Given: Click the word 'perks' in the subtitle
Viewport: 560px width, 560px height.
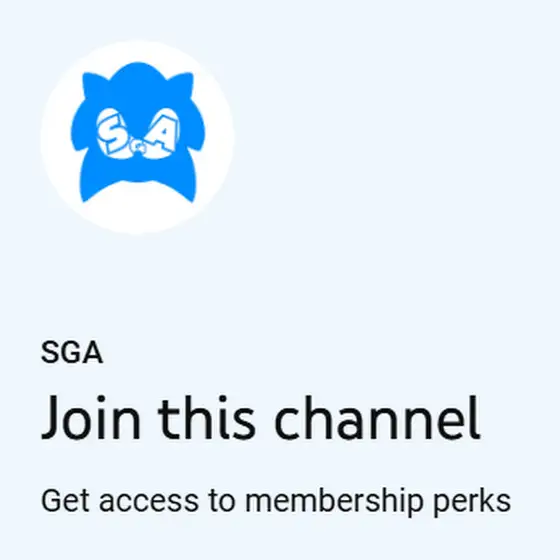Looking at the screenshot, I should point(472,502).
